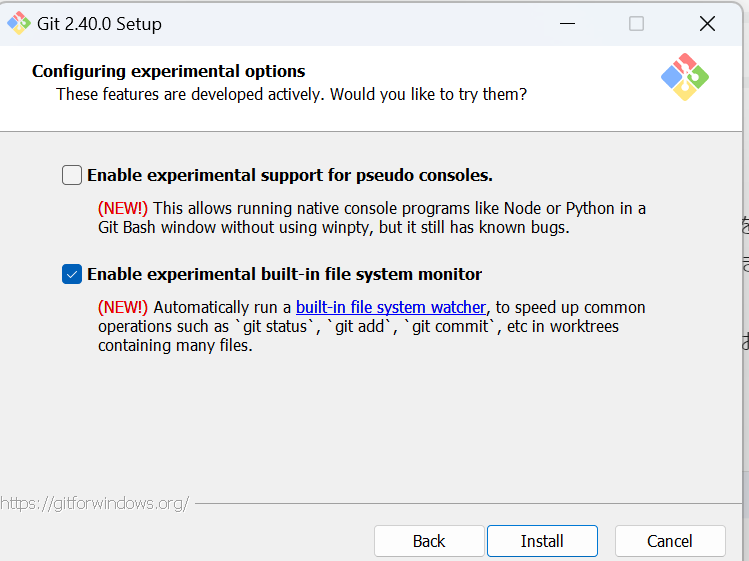Click the large Git logo in the header
The image size is (749, 561).
[x=685, y=77]
